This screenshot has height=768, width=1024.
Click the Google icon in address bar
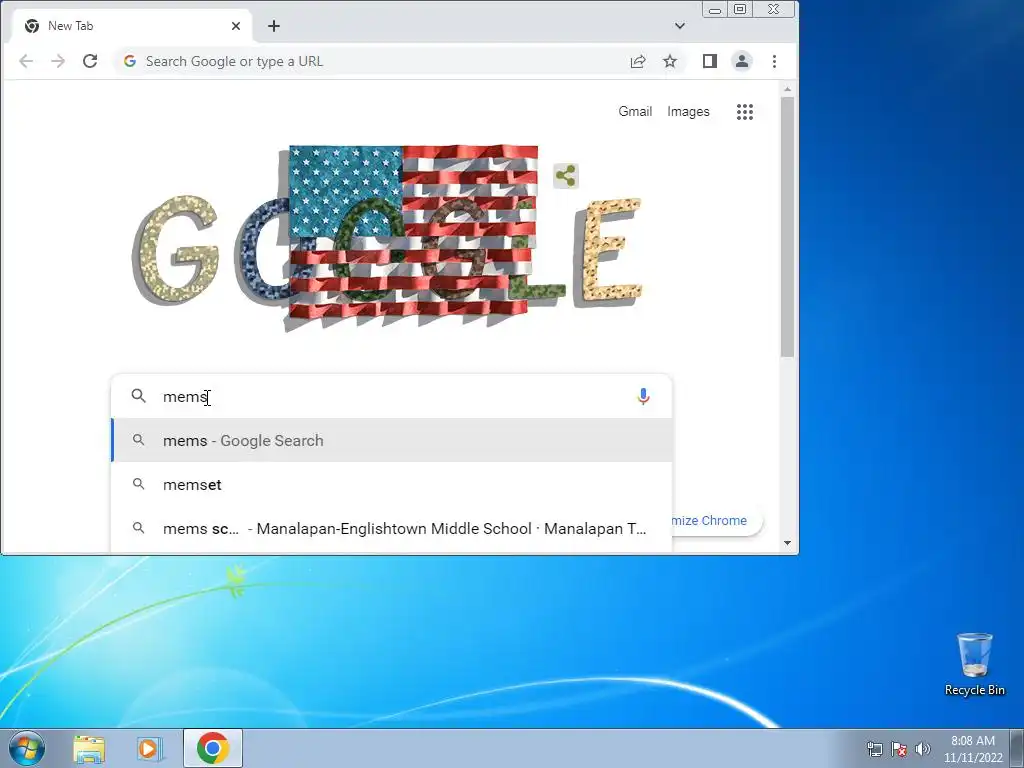tap(130, 61)
